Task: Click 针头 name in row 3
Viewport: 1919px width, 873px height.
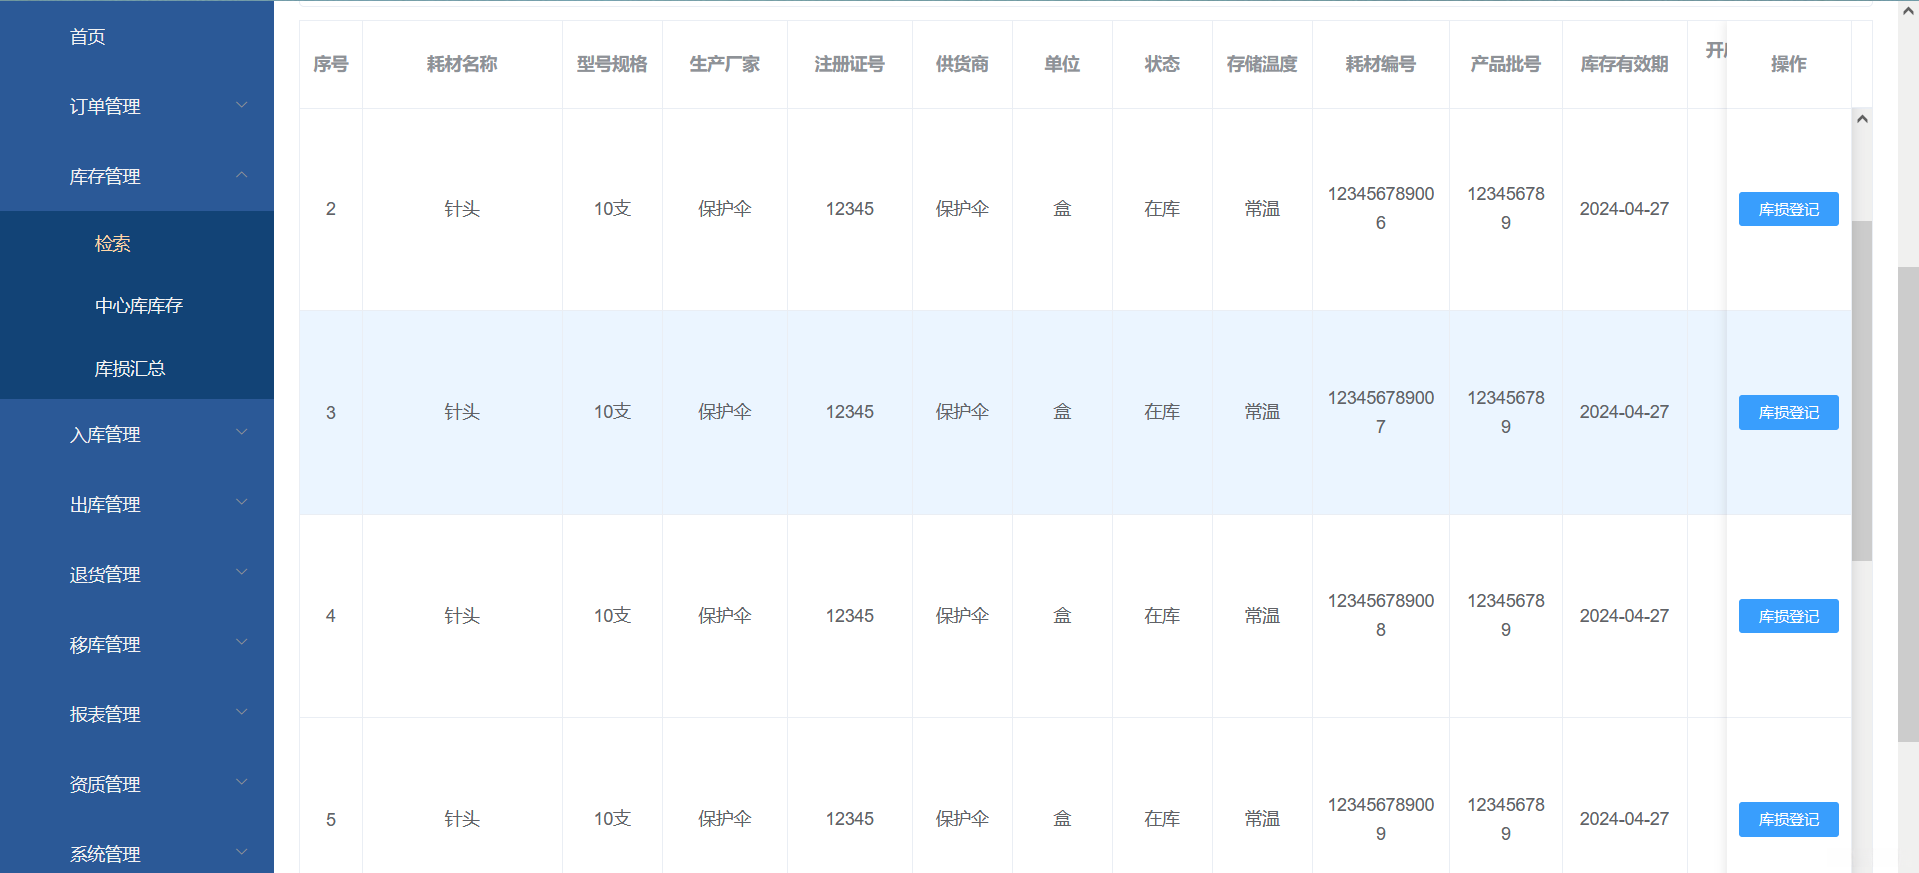Action: tap(462, 412)
